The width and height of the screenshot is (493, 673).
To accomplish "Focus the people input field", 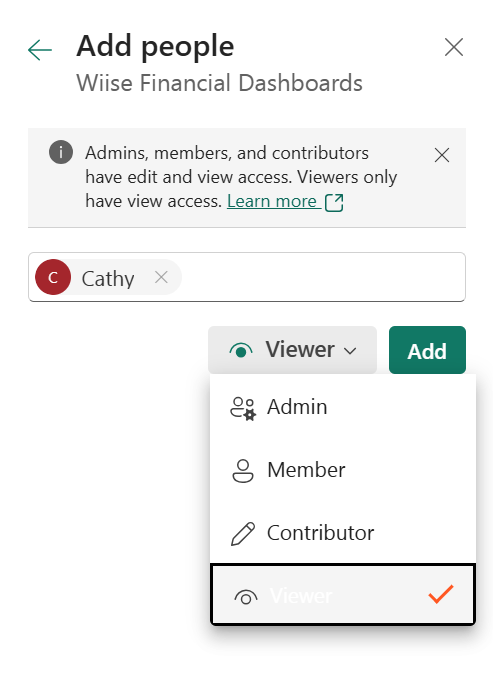I will point(247,277).
